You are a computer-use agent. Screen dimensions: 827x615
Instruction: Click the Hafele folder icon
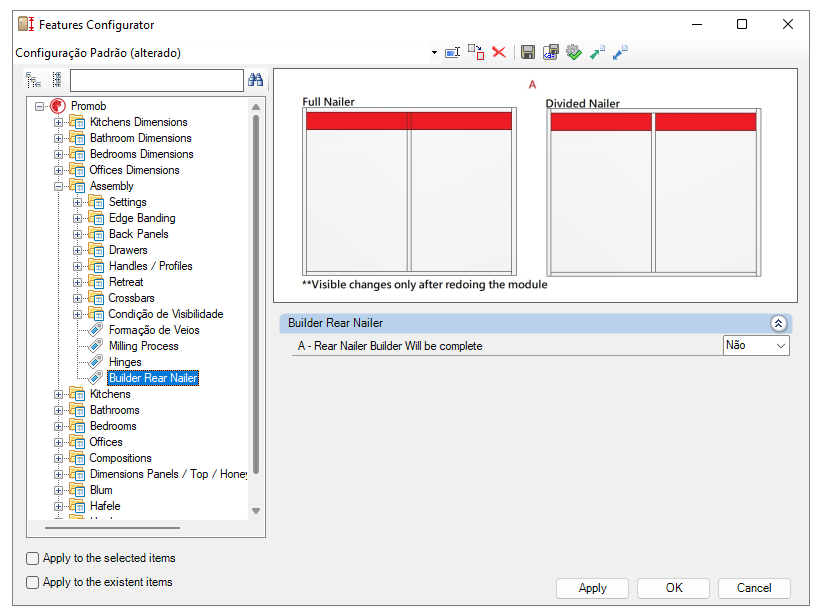click(77, 506)
